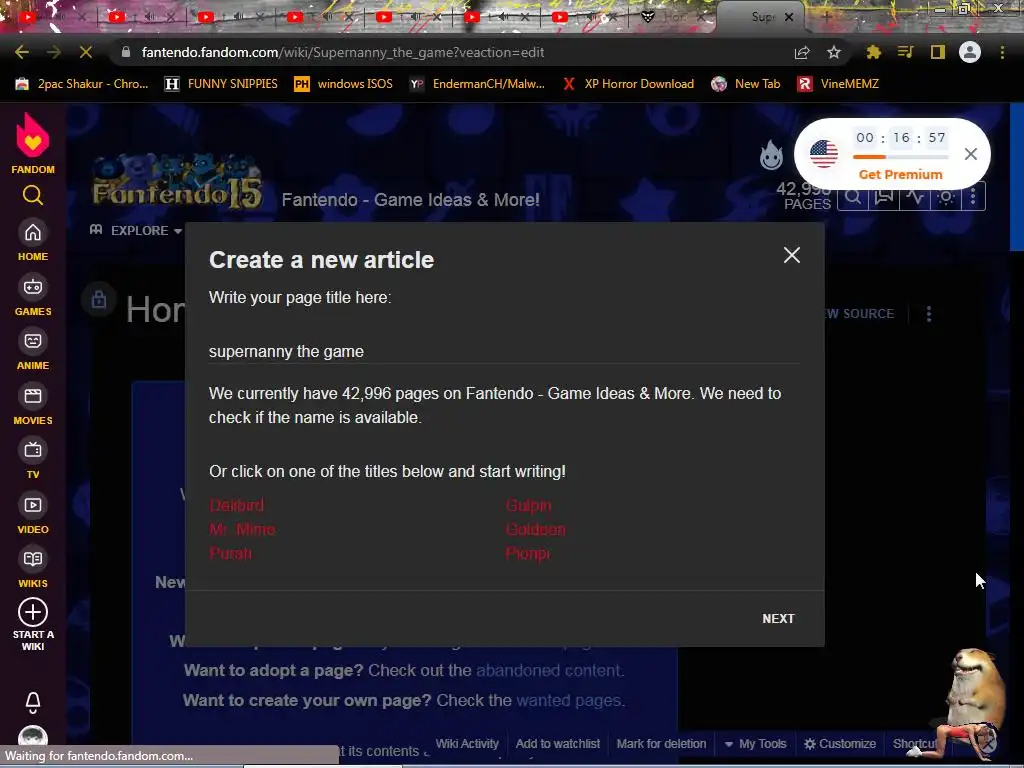Open the FUNNY SNIPPIES bookmark

coord(221,84)
